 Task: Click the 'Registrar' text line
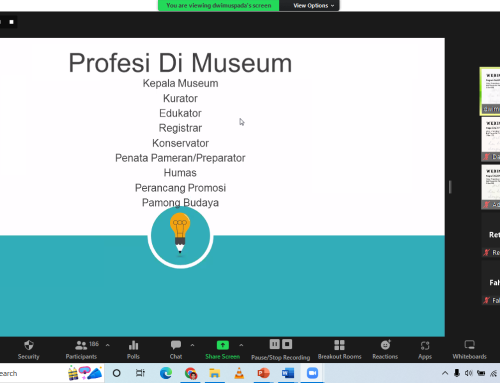(180, 128)
